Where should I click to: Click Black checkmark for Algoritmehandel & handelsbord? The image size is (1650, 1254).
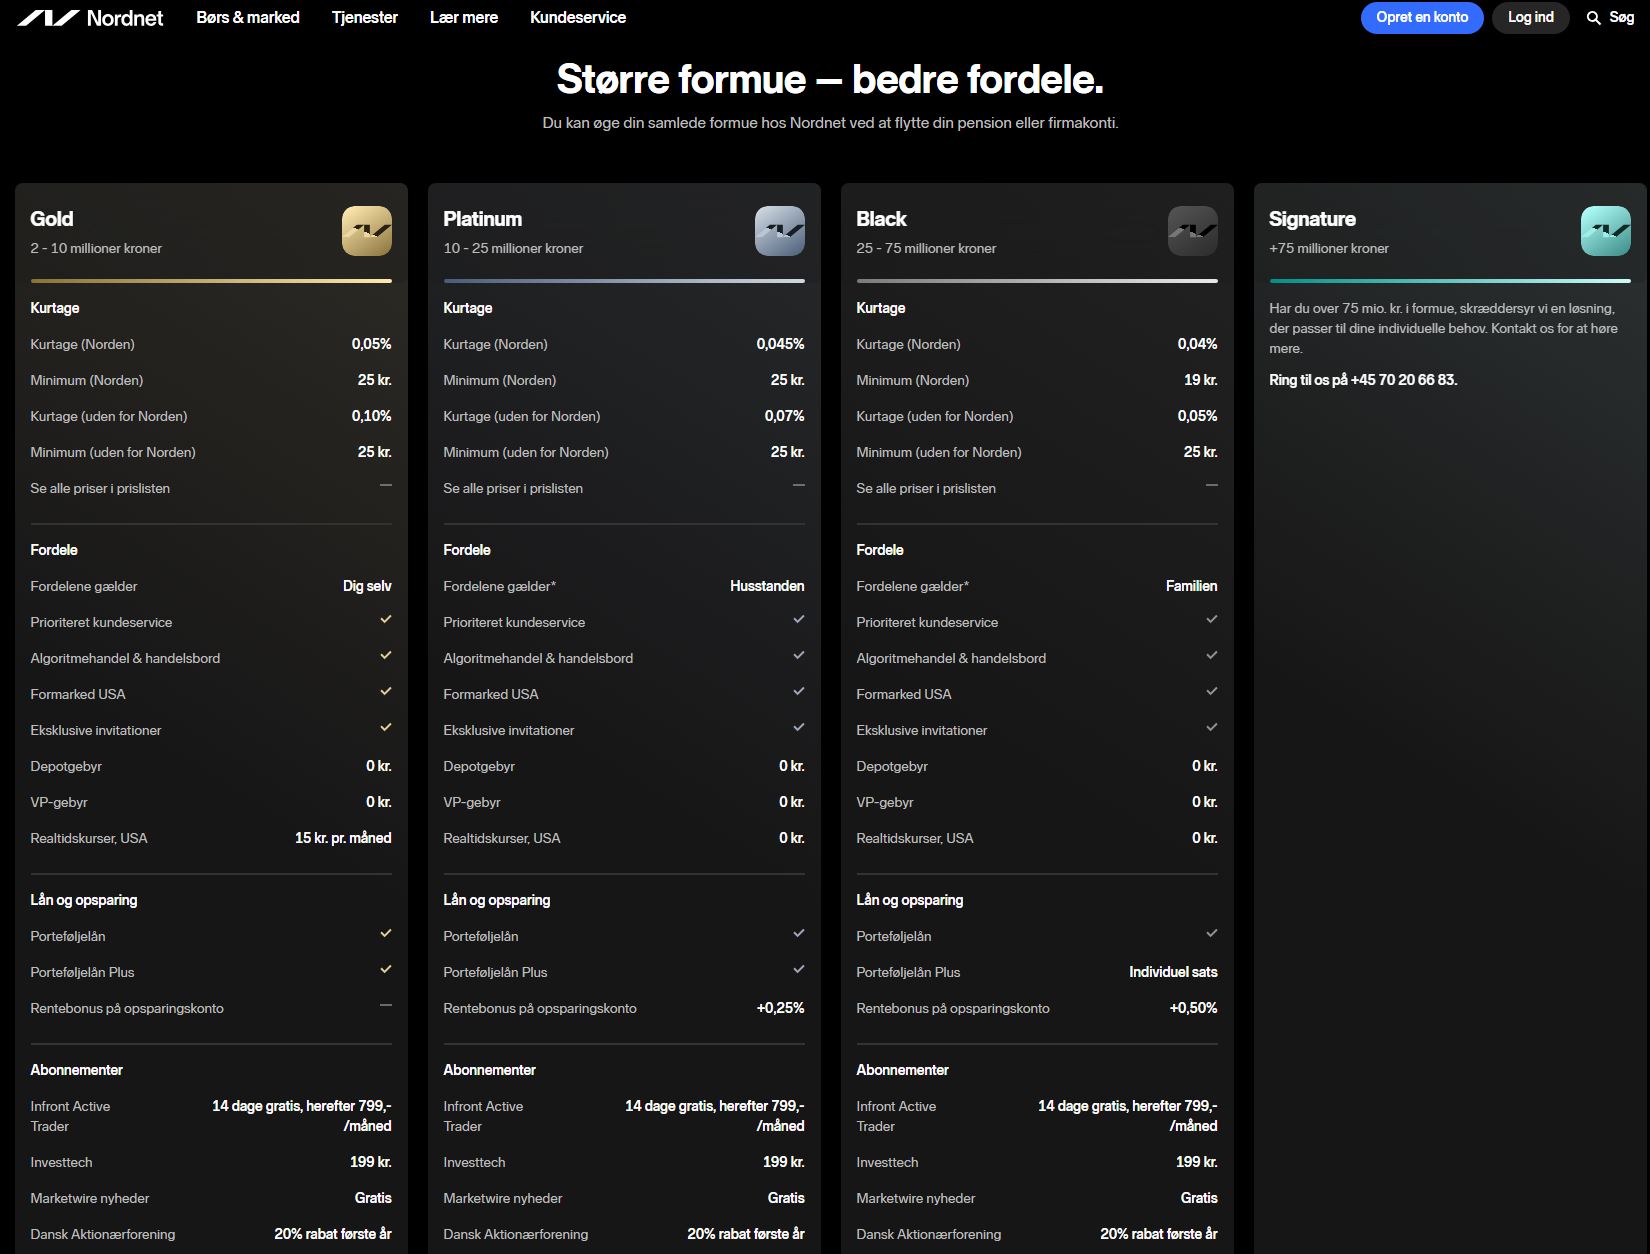pos(1212,656)
